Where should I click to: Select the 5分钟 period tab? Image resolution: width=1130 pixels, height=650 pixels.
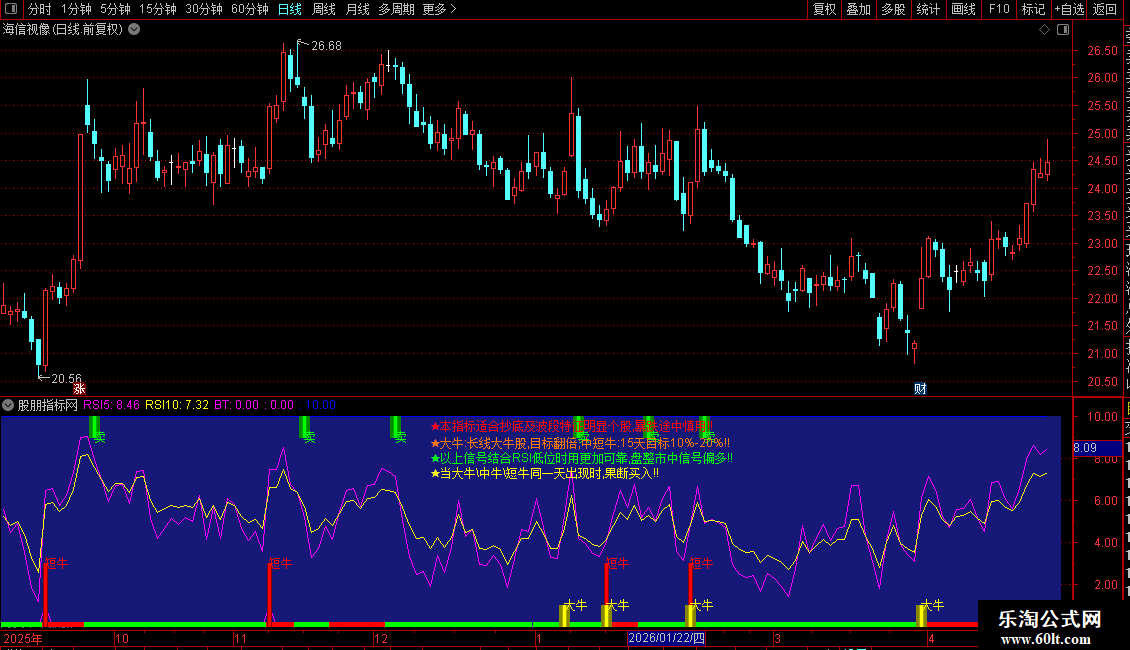click(x=115, y=9)
